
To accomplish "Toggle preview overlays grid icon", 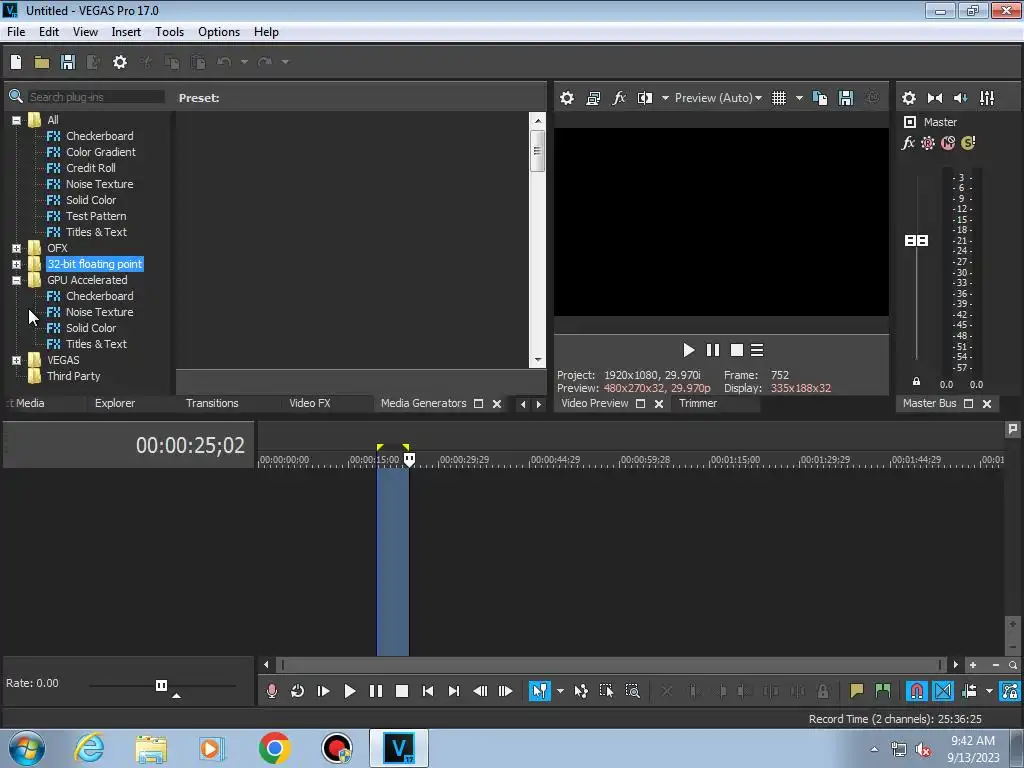I will pos(778,98).
